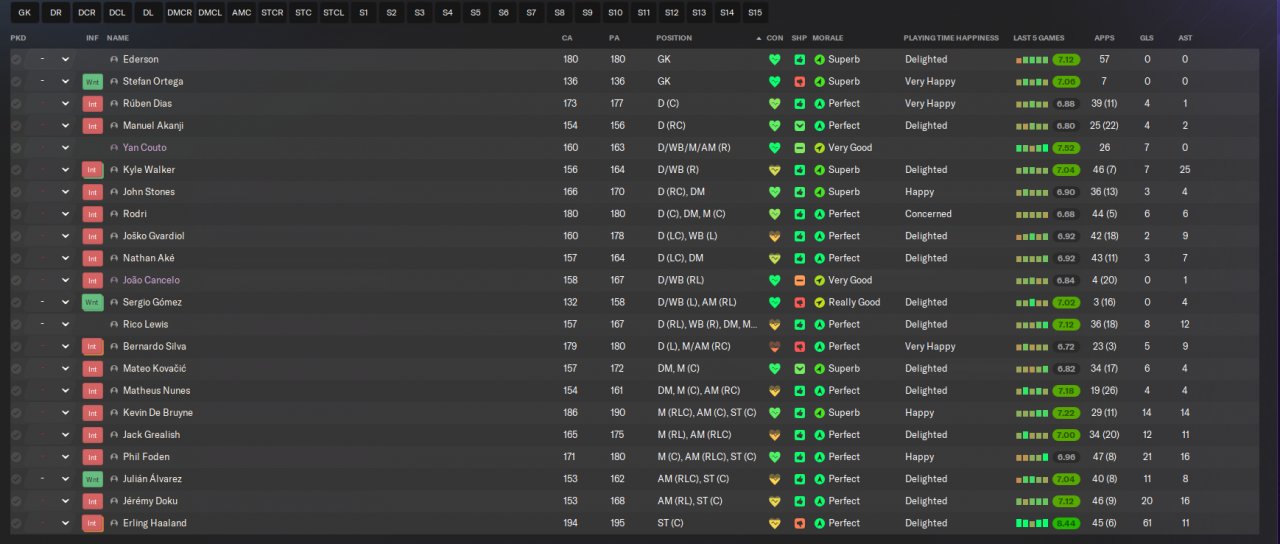Open position dropdown for Rico Lewis
This screenshot has width=1280, height=544.
point(66,324)
